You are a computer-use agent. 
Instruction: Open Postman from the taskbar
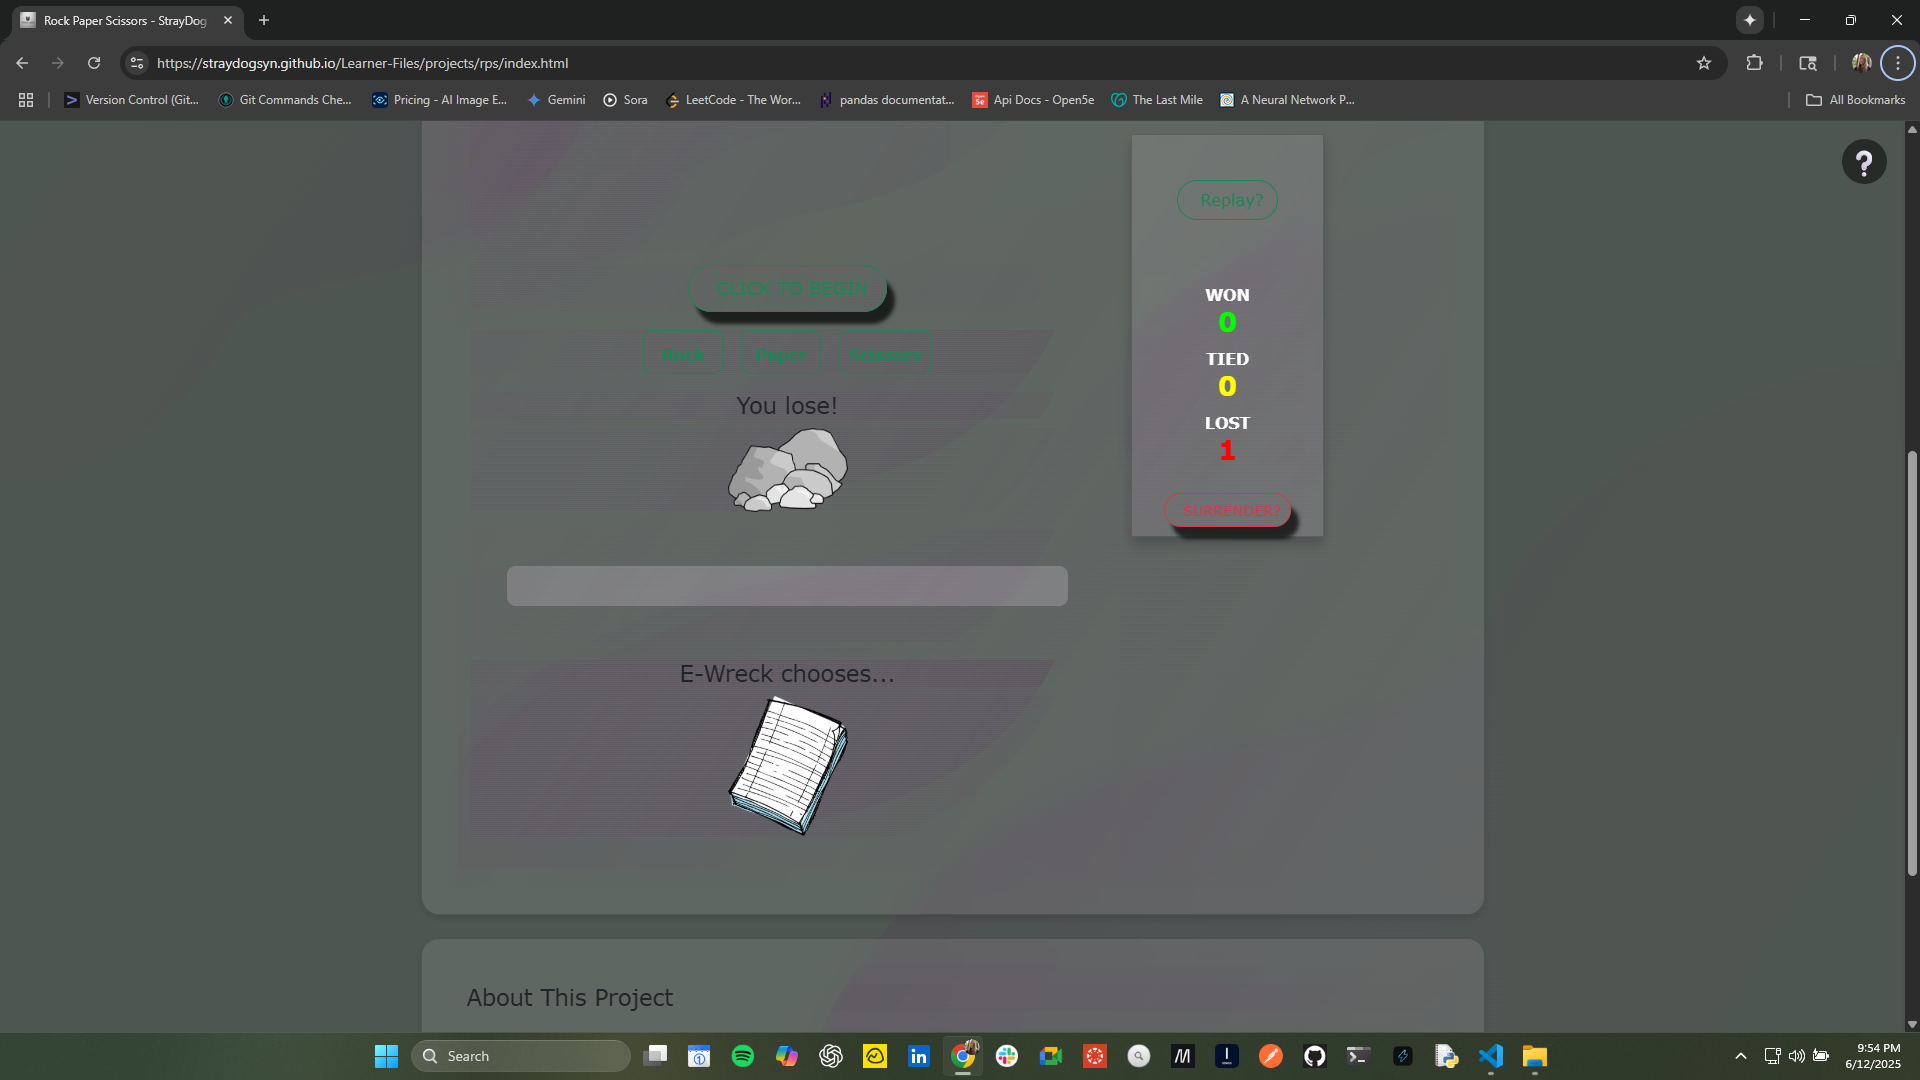click(1271, 1056)
